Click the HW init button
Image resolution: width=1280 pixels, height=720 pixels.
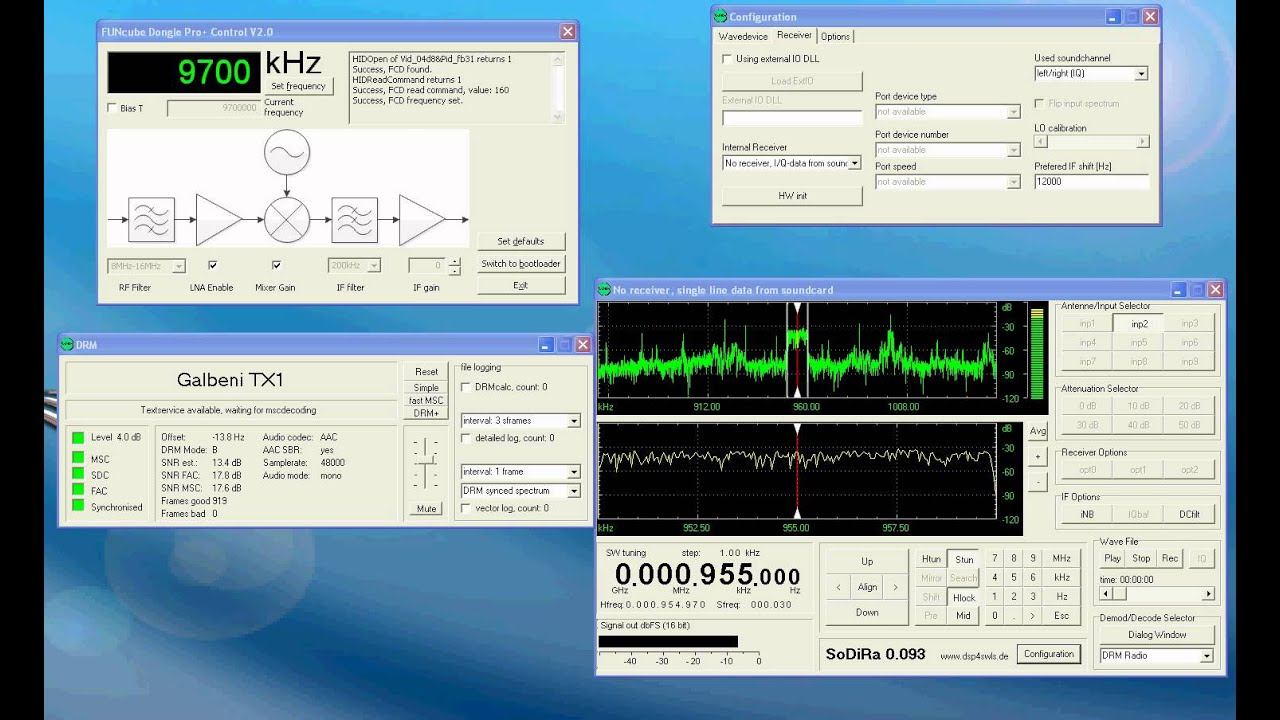pyautogui.click(x=792, y=195)
